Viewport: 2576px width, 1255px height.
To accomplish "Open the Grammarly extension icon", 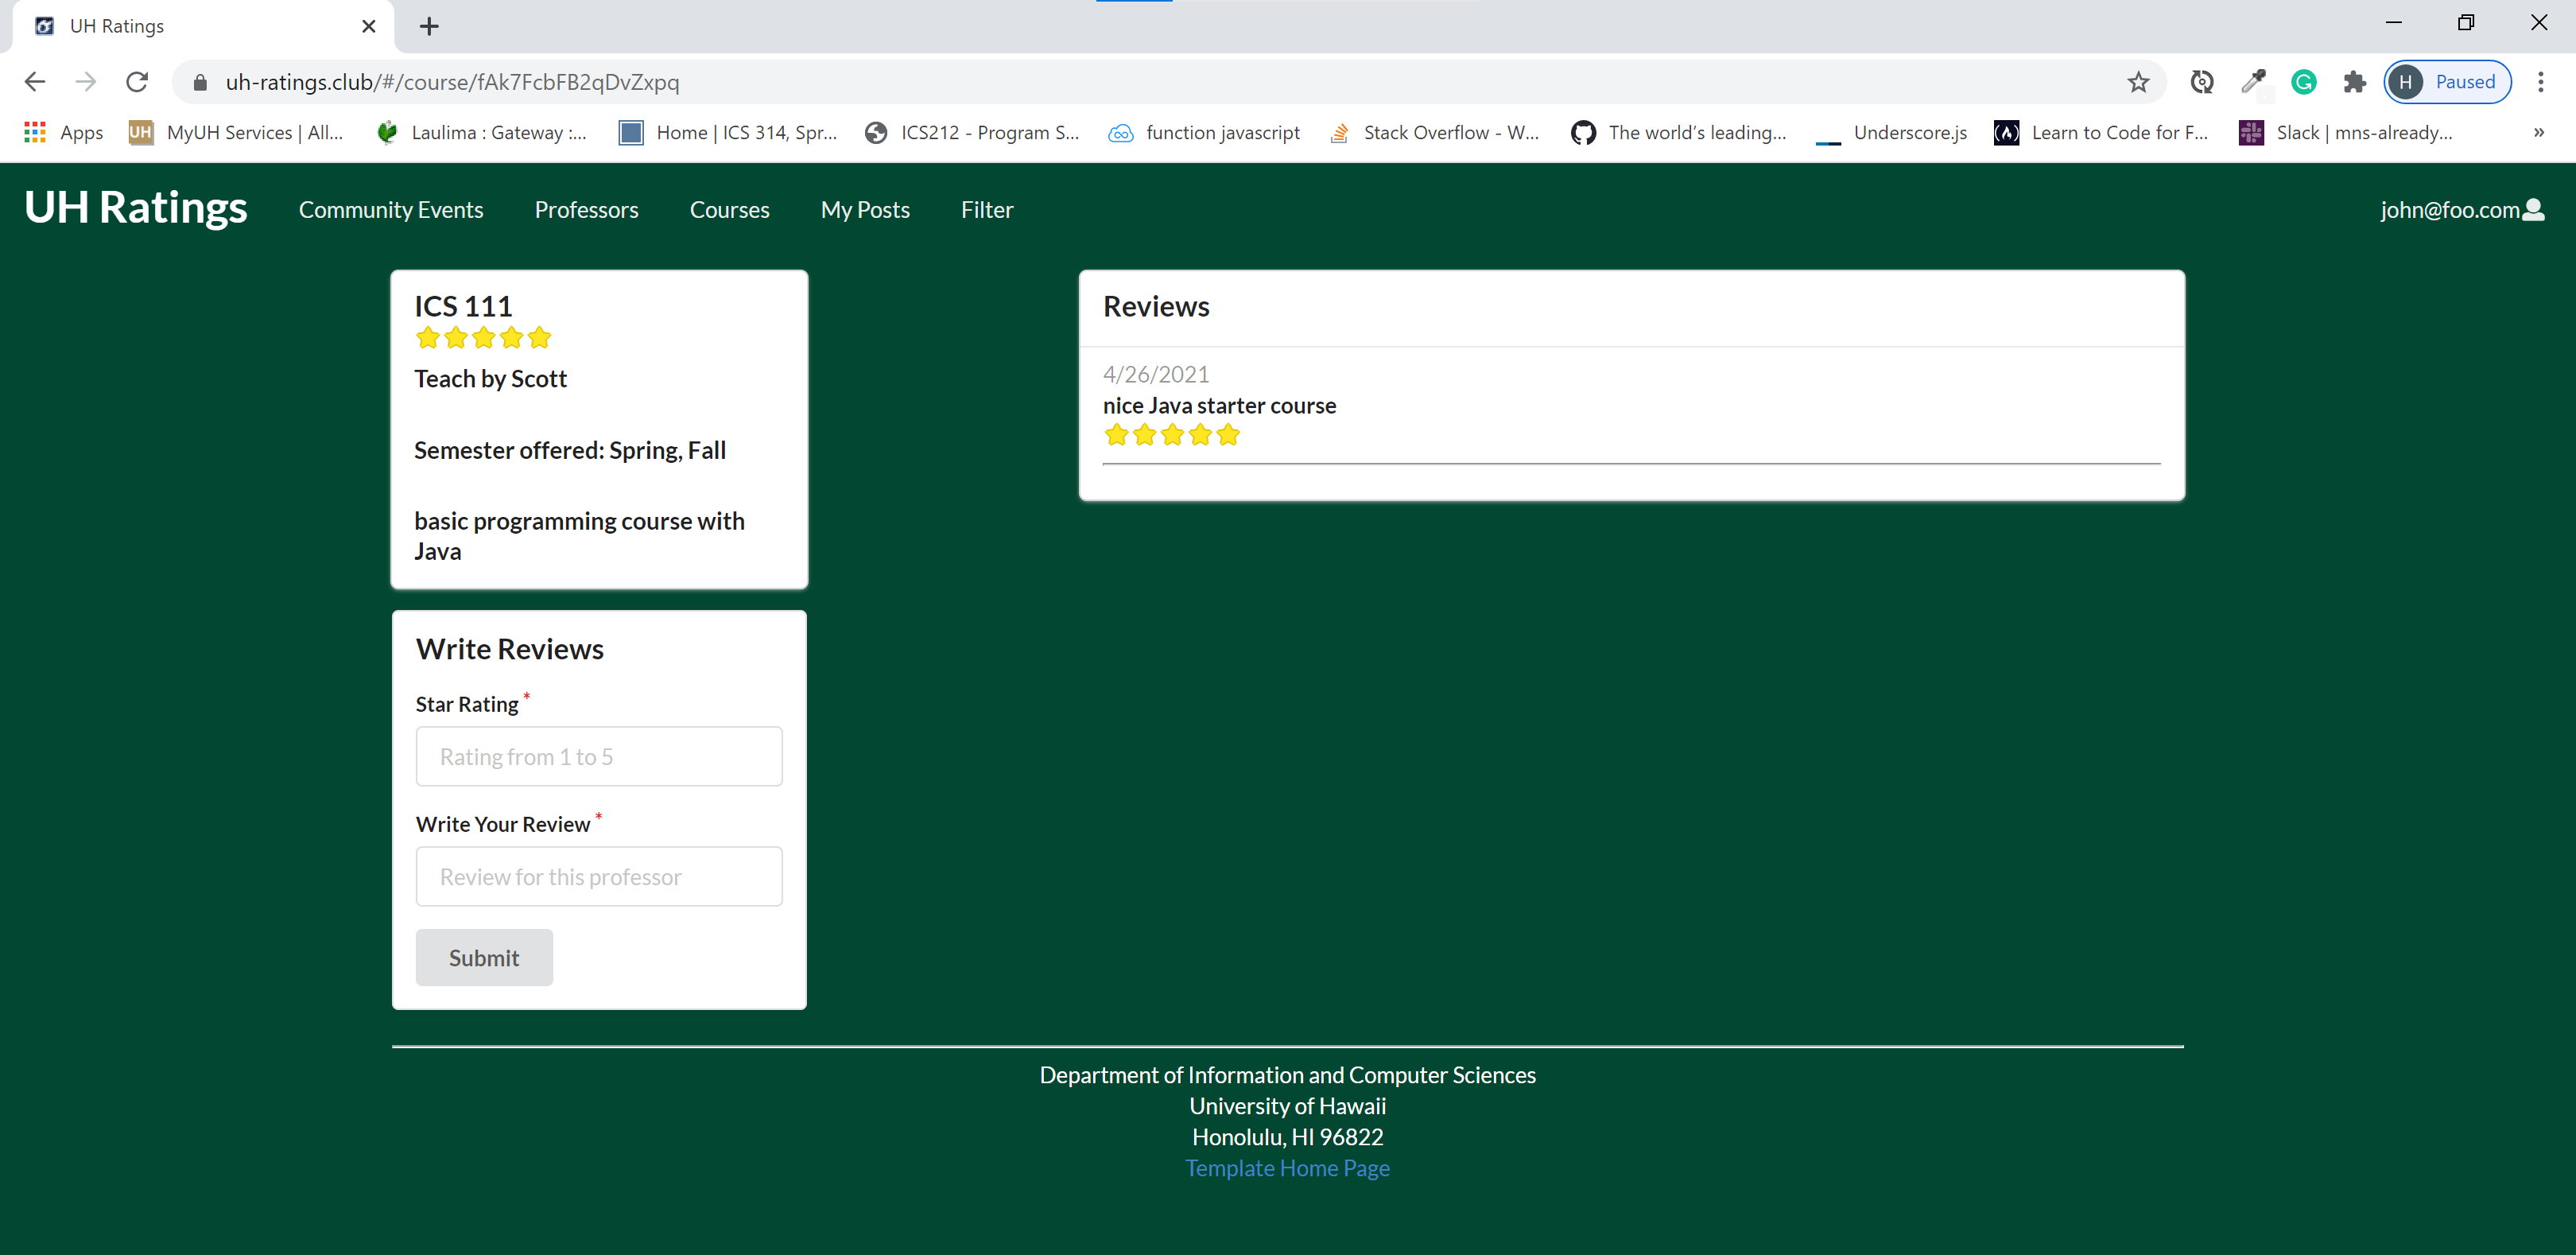I will 2303,82.
